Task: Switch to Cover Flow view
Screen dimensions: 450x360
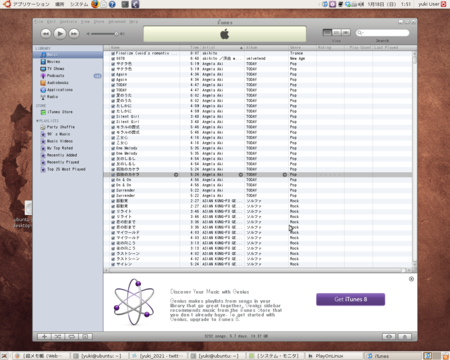Action: click(x=346, y=32)
